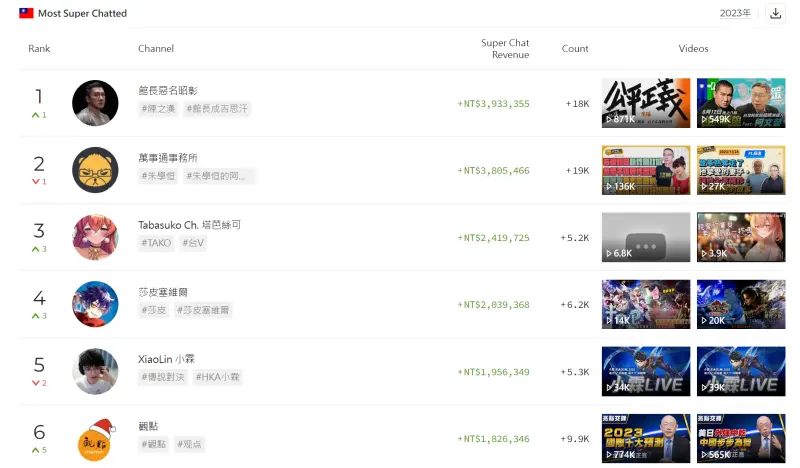800x468 pixels.
Task: Select the #TAKO tag
Action: click(156, 243)
